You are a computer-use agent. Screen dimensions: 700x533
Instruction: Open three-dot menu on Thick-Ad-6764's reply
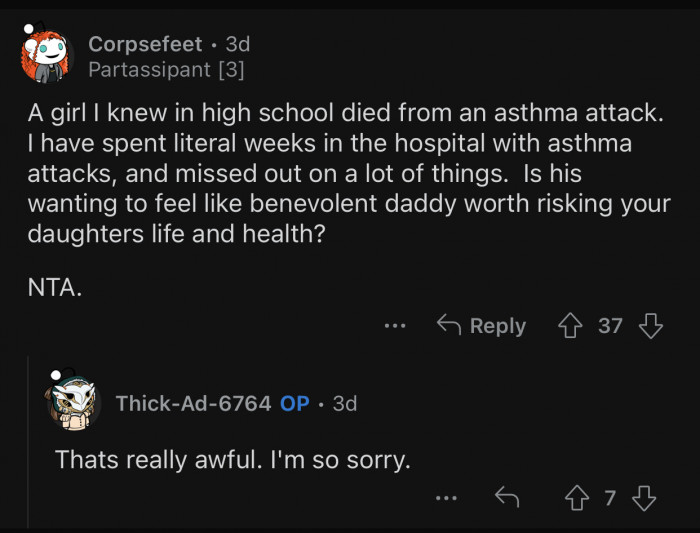click(448, 498)
